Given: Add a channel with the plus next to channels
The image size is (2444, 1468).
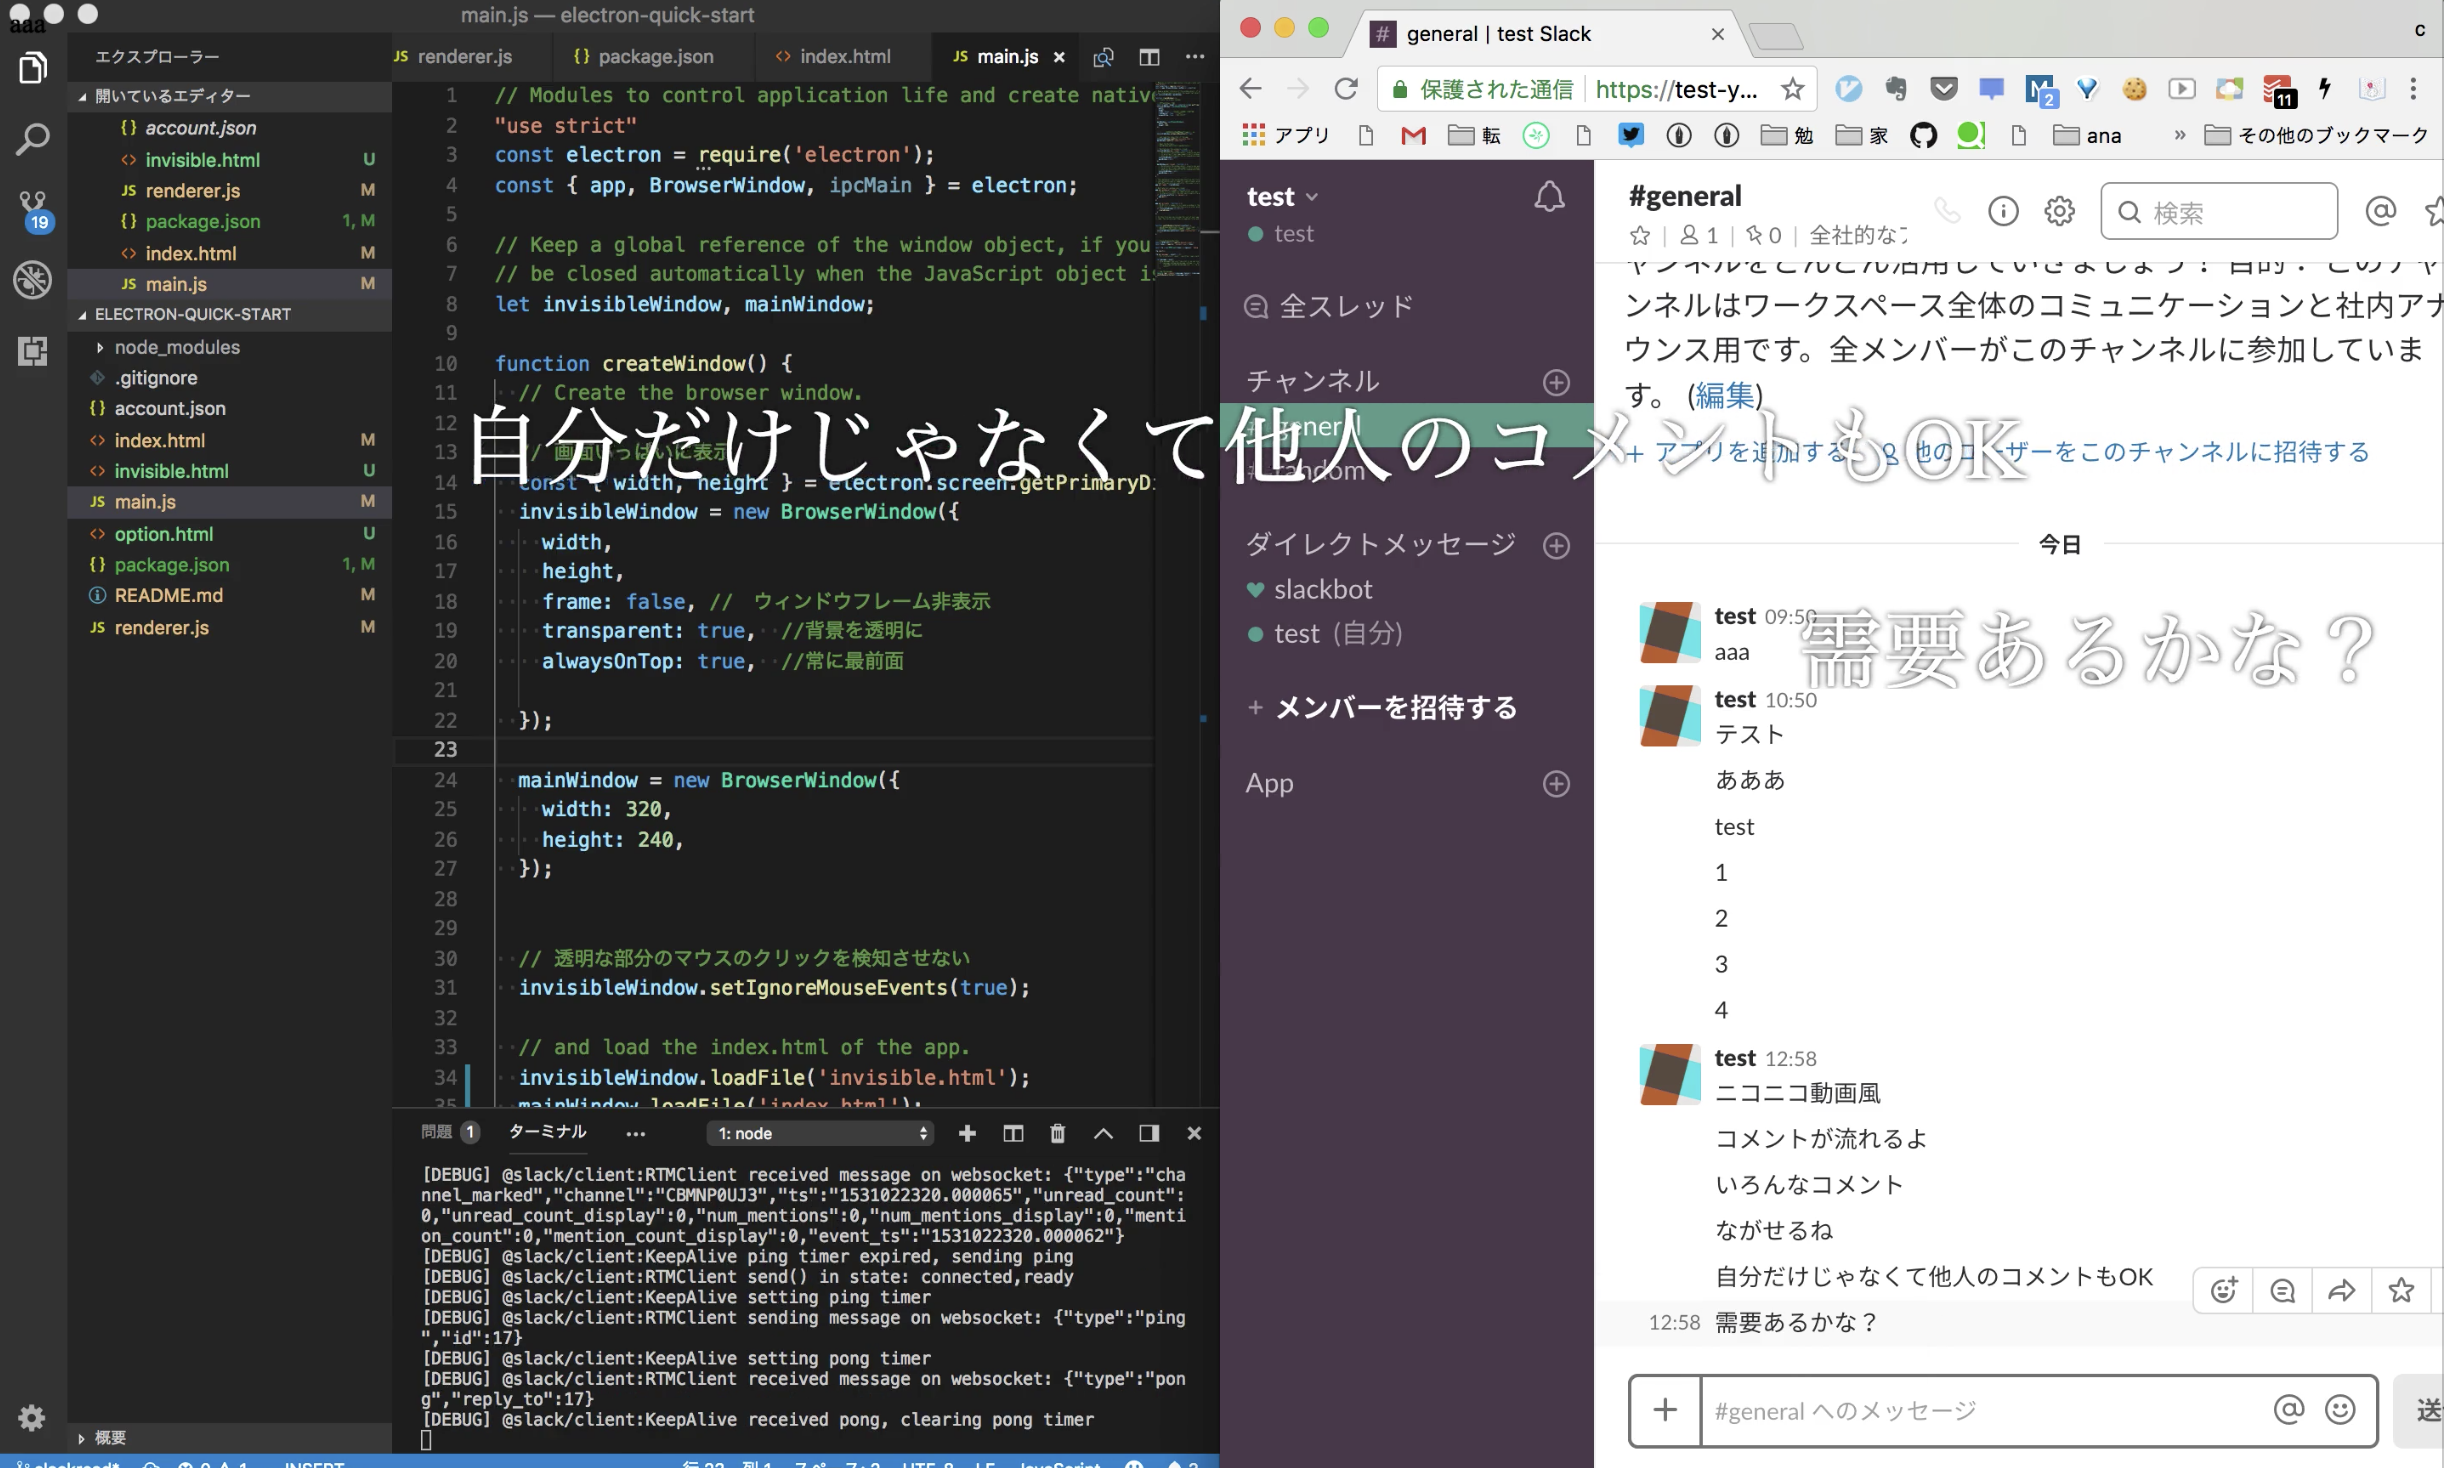Looking at the screenshot, I should (1556, 382).
